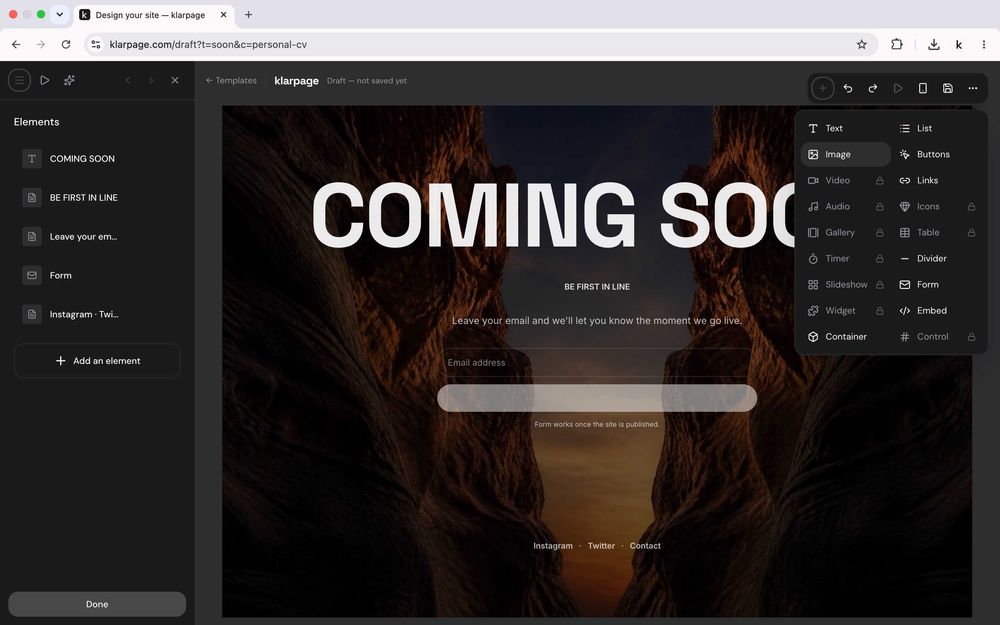The width and height of the screenshot is (1000, 625).
Task: Choose Container from the element menu
Action: (x=845, y=337)
